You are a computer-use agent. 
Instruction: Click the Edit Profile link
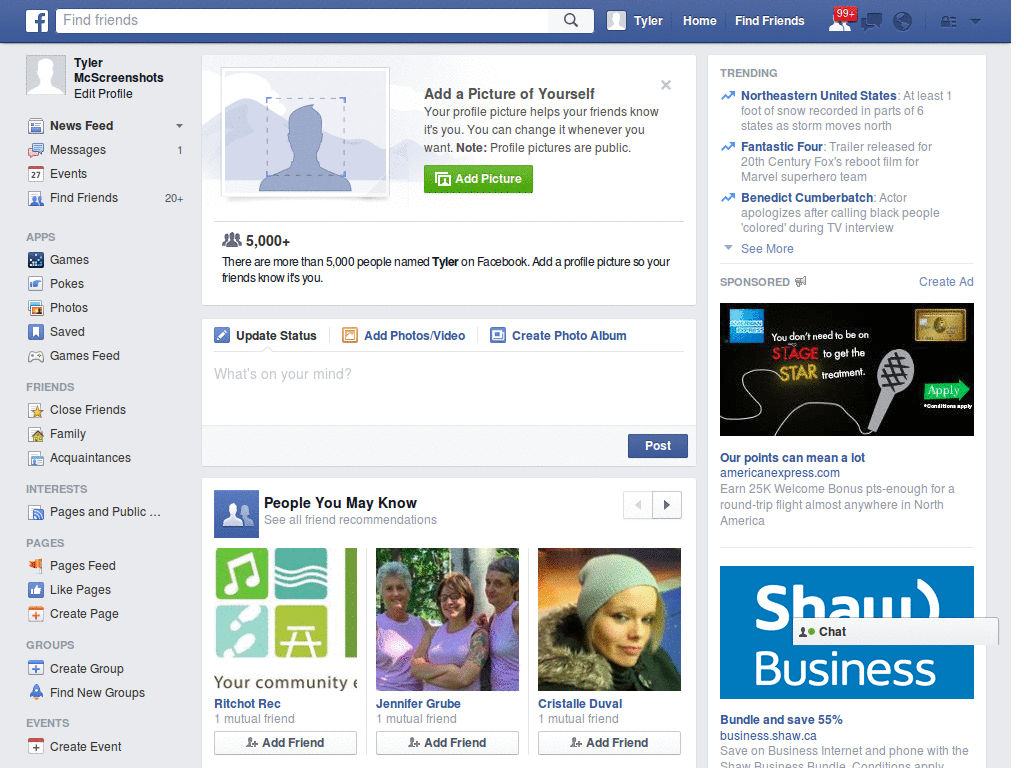click(103, 94)
